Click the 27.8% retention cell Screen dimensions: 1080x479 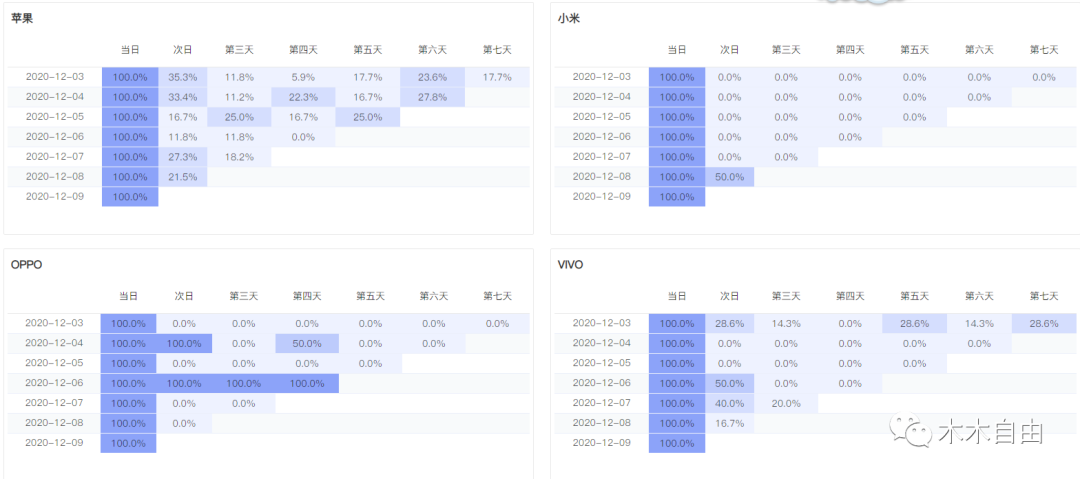(432, 97)
